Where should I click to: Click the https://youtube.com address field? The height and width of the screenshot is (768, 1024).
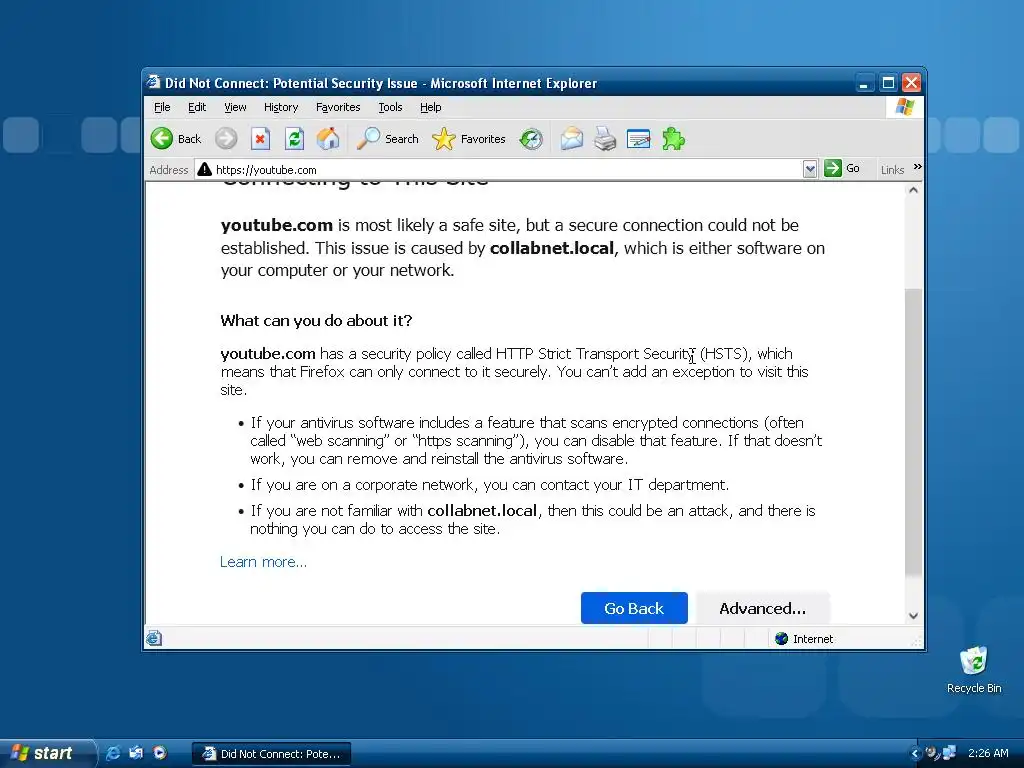point(498,169)
